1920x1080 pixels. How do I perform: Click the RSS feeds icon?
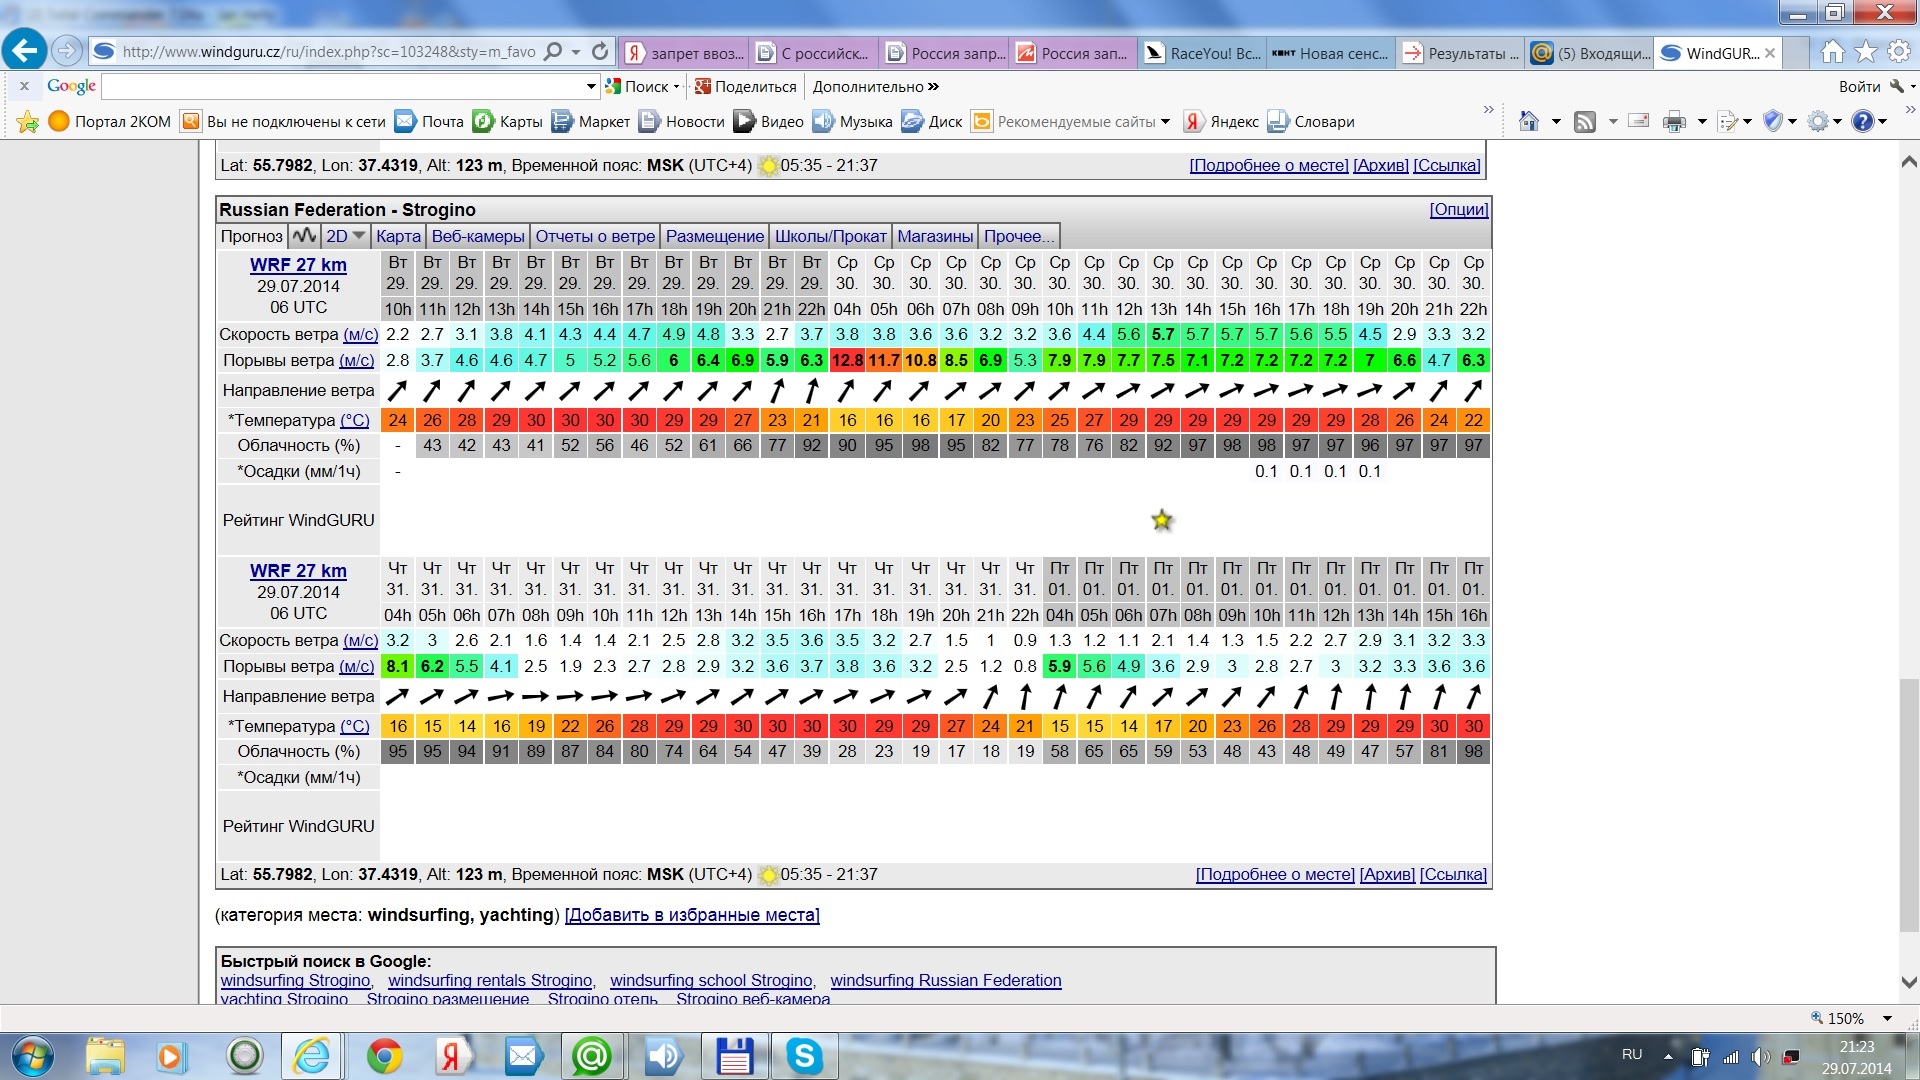(1585, 122)
